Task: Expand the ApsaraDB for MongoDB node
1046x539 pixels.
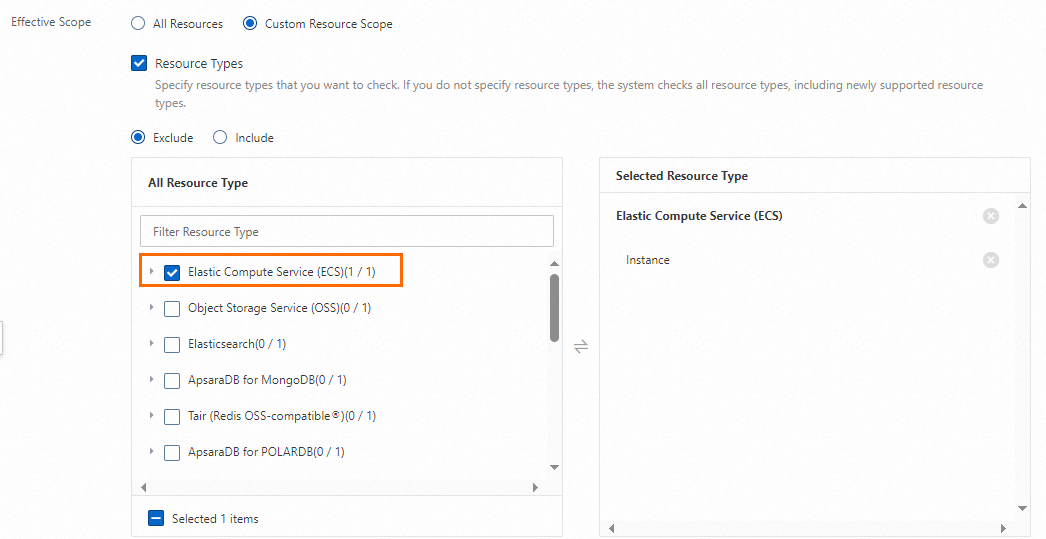Action: coord(151,380)
